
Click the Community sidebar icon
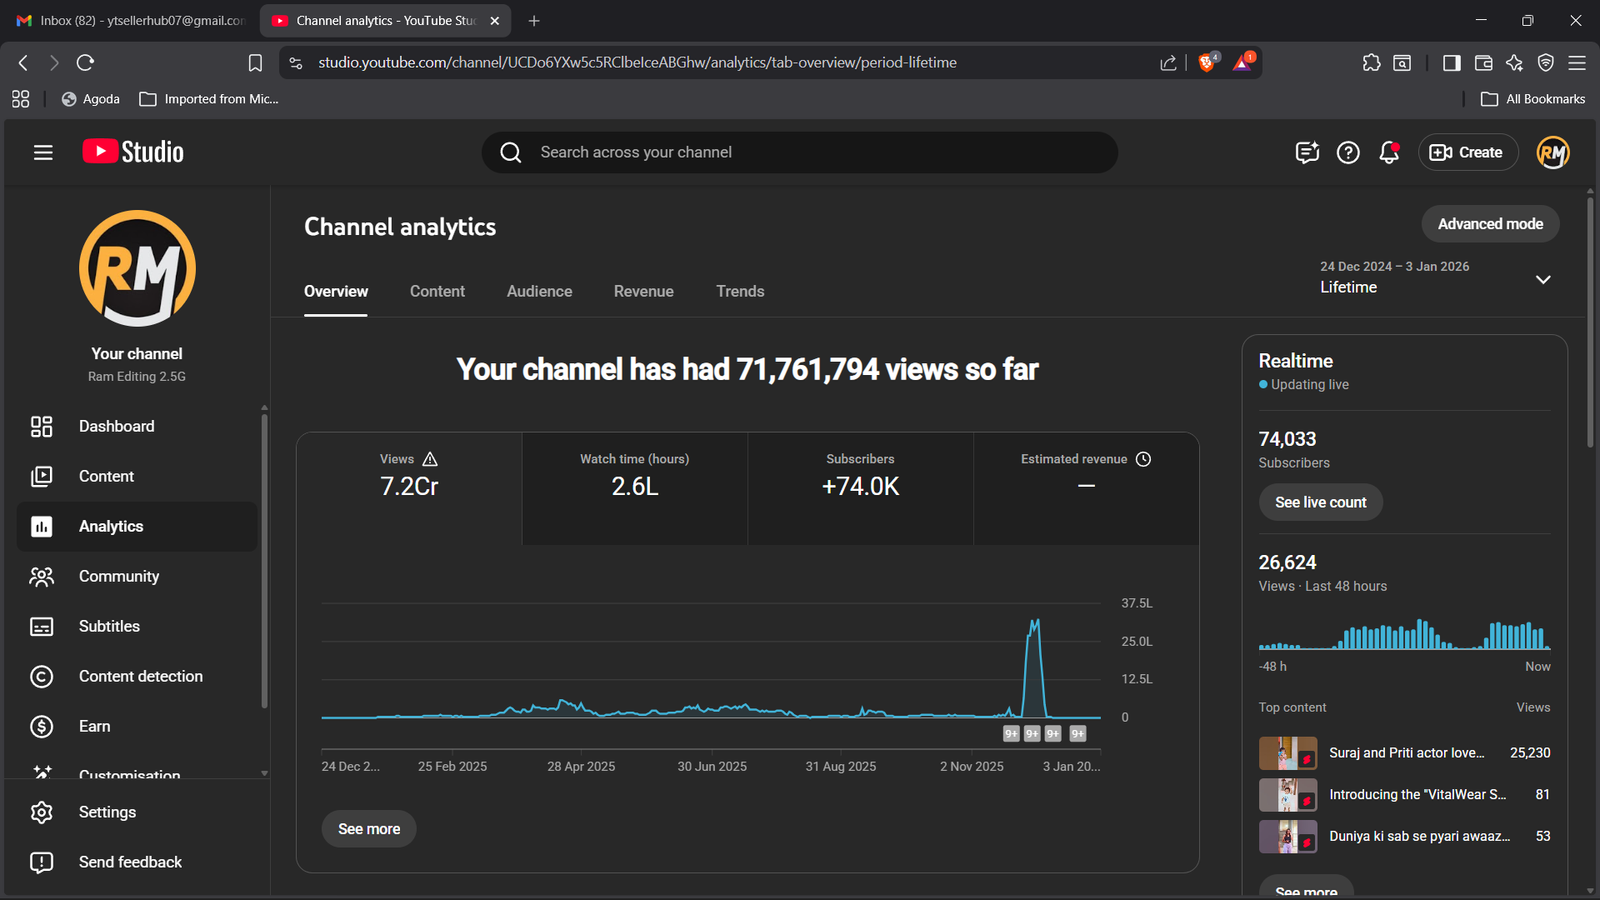[x=41, y=577]
